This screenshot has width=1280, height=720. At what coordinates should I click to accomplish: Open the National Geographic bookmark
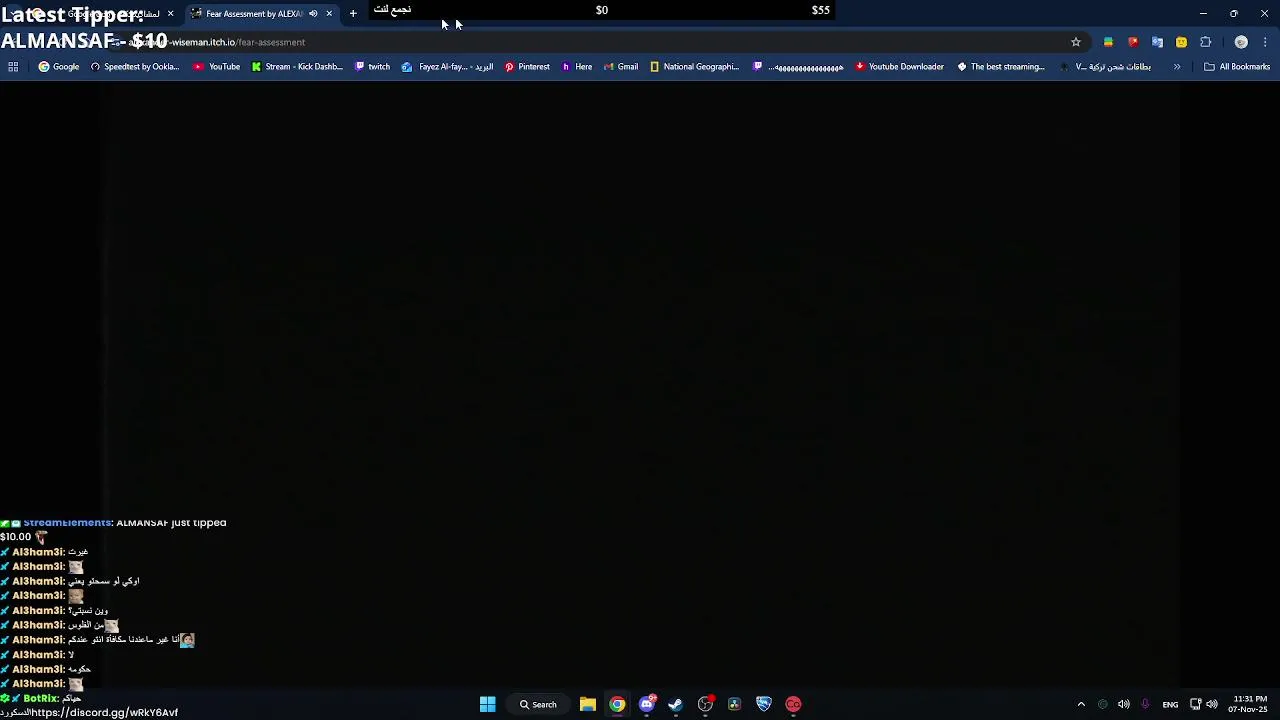(695, 67)
